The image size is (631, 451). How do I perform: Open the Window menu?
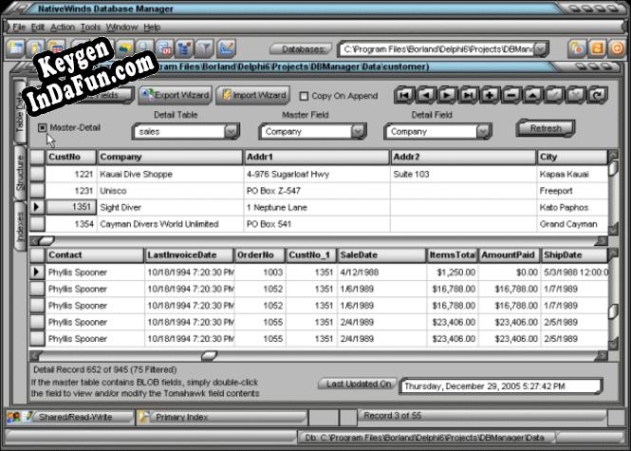coord(122,27)
